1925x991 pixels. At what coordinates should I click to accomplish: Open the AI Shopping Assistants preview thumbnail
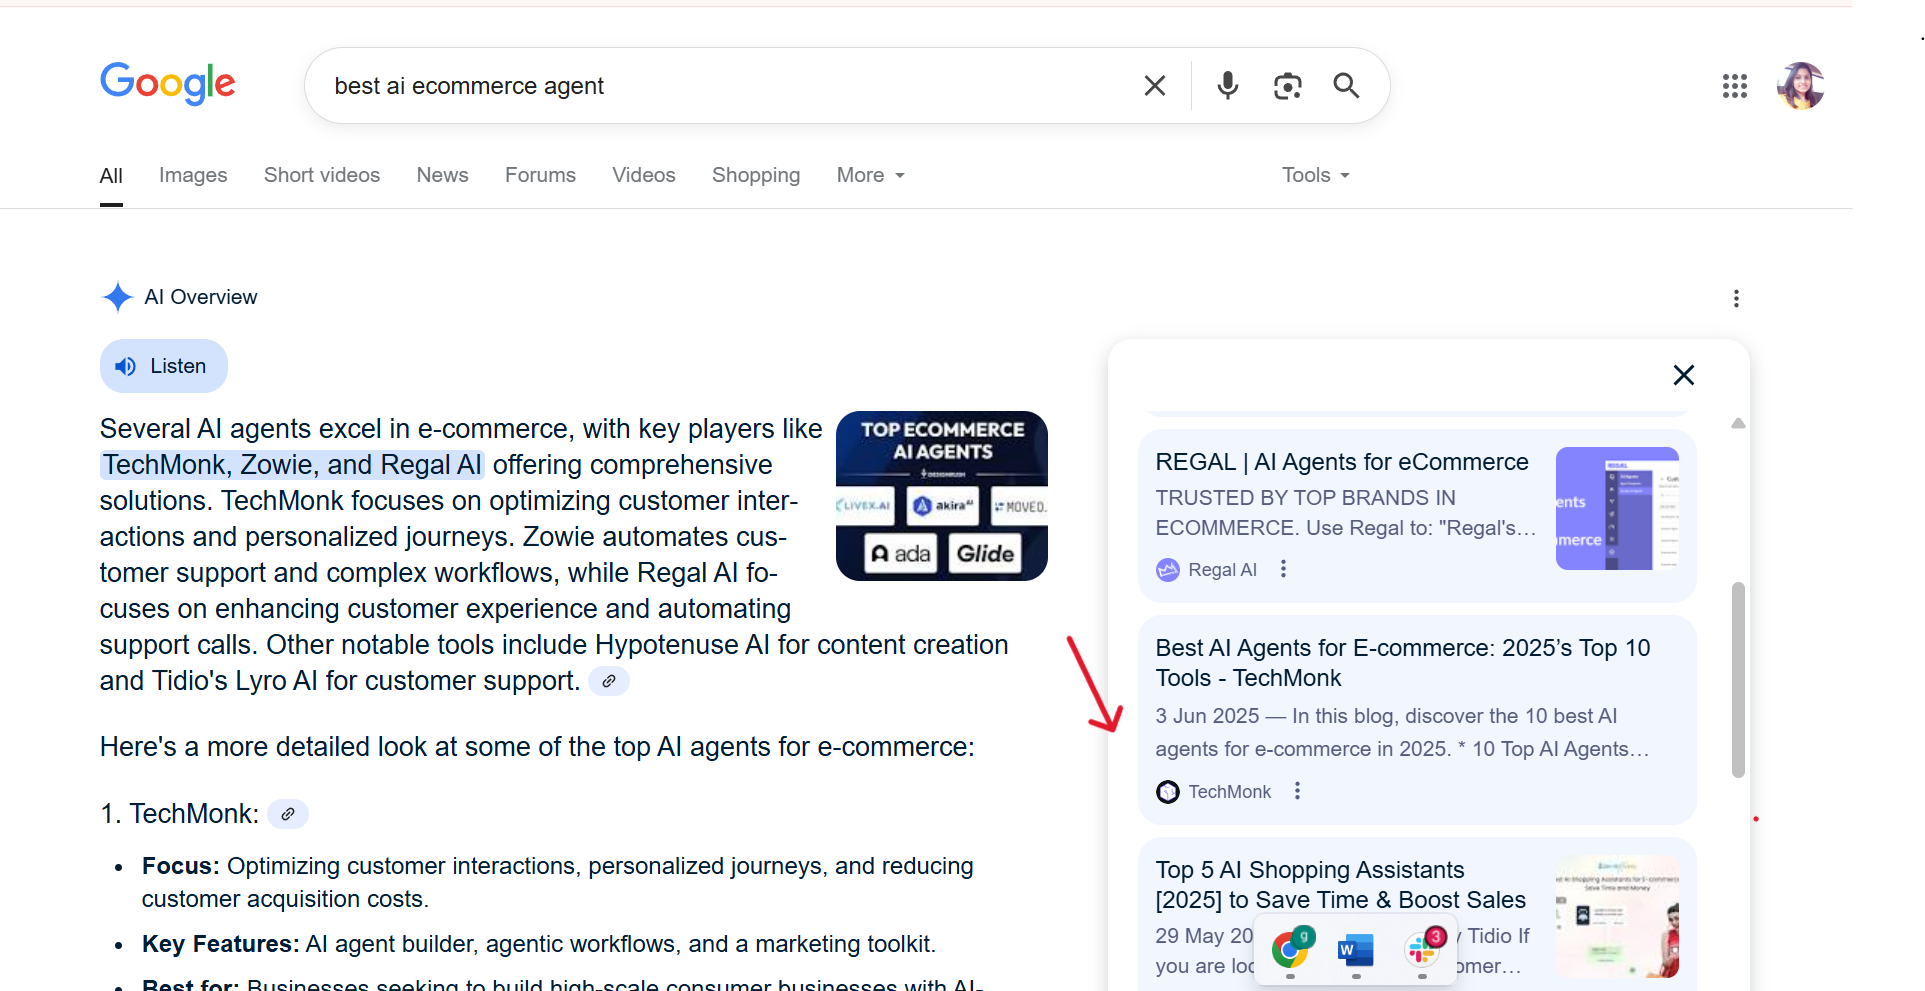(1617, 916)
